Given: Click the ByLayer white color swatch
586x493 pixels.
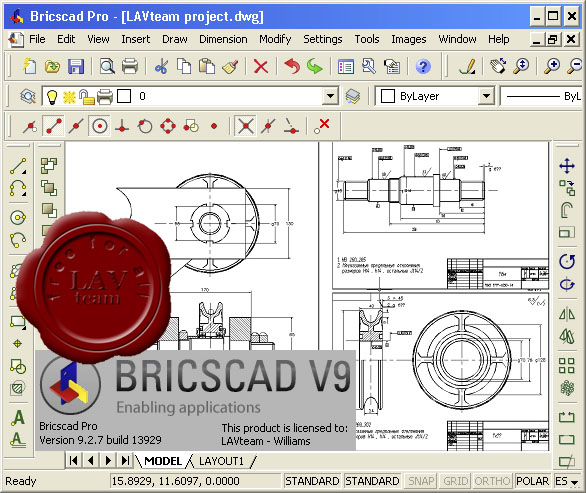Looking at the screenshot, I should 388,96.
